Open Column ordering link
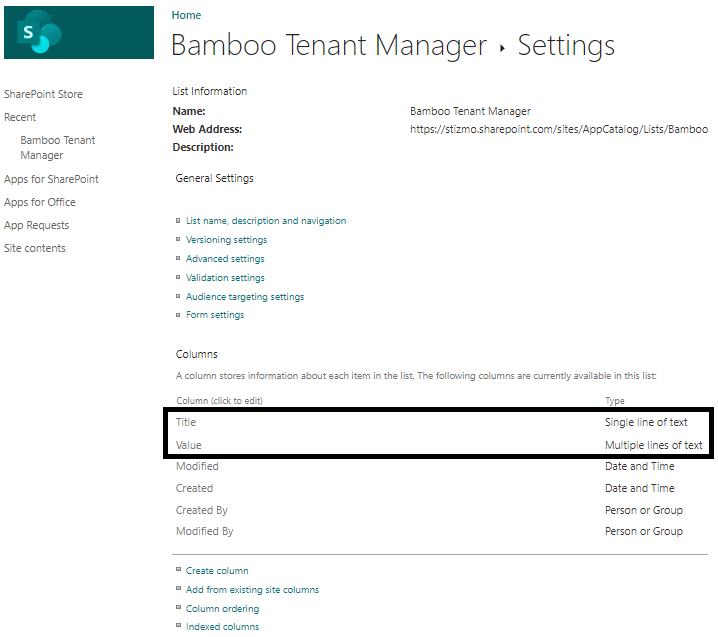 223,609
